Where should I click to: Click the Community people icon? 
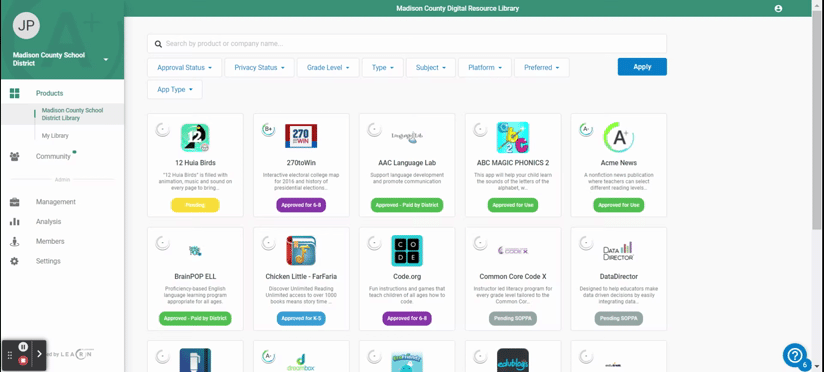click(x=15, y=157)
